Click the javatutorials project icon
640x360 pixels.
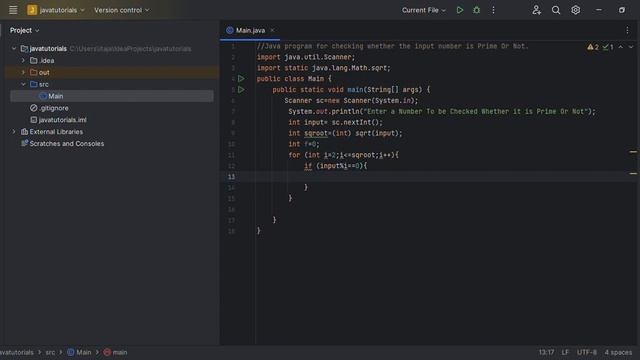(32, 10)
